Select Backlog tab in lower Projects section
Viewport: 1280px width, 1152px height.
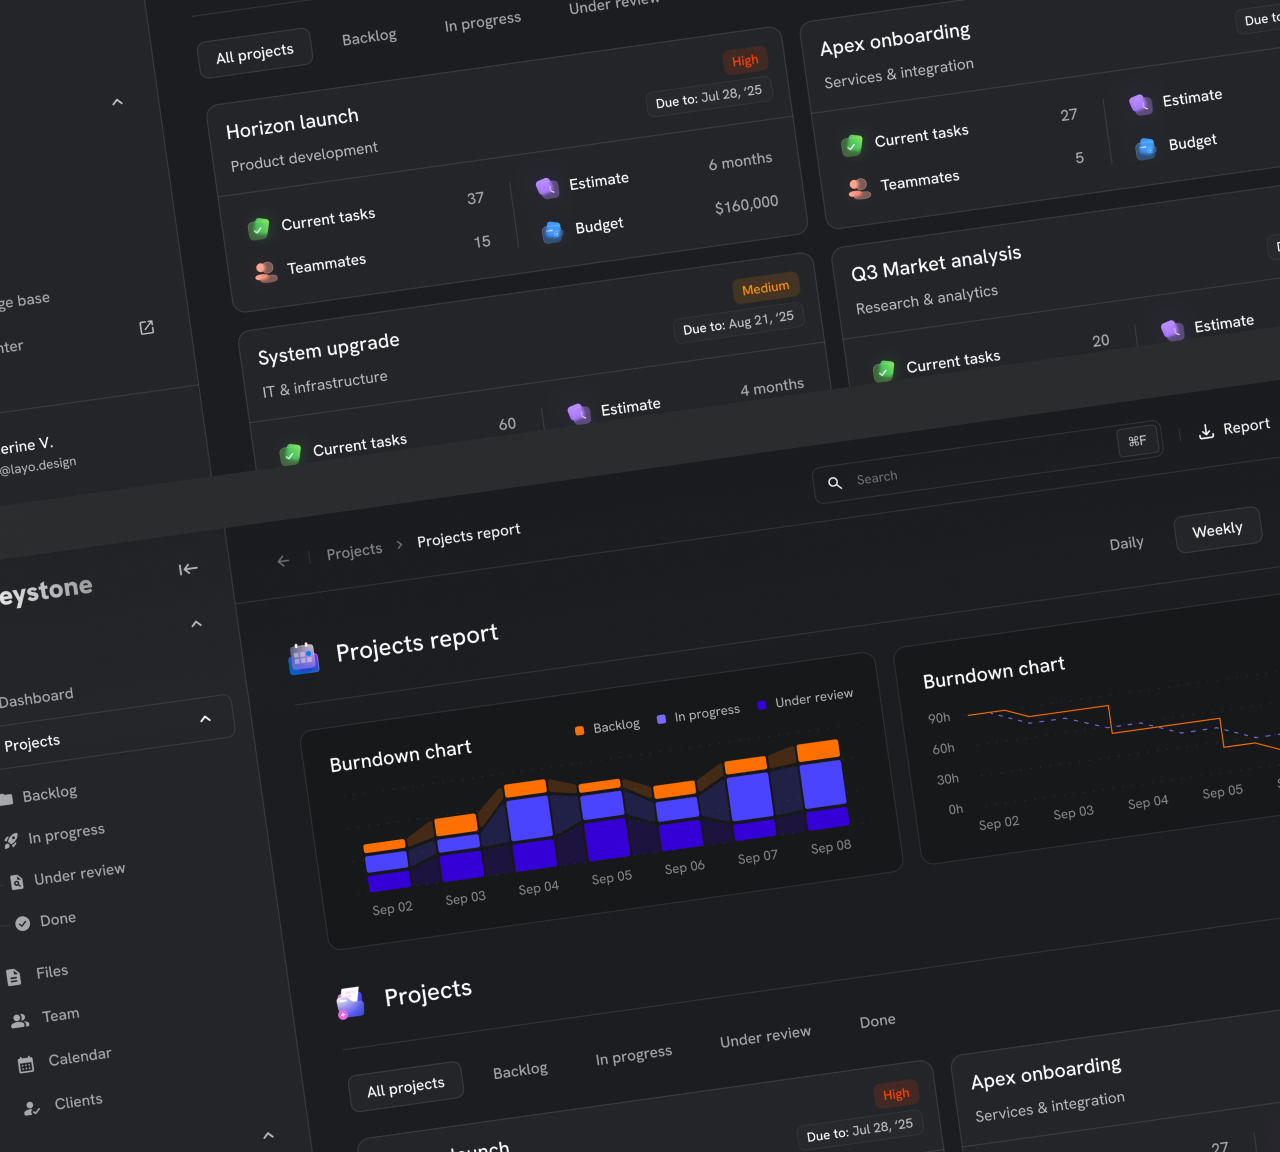(520, 1071)
